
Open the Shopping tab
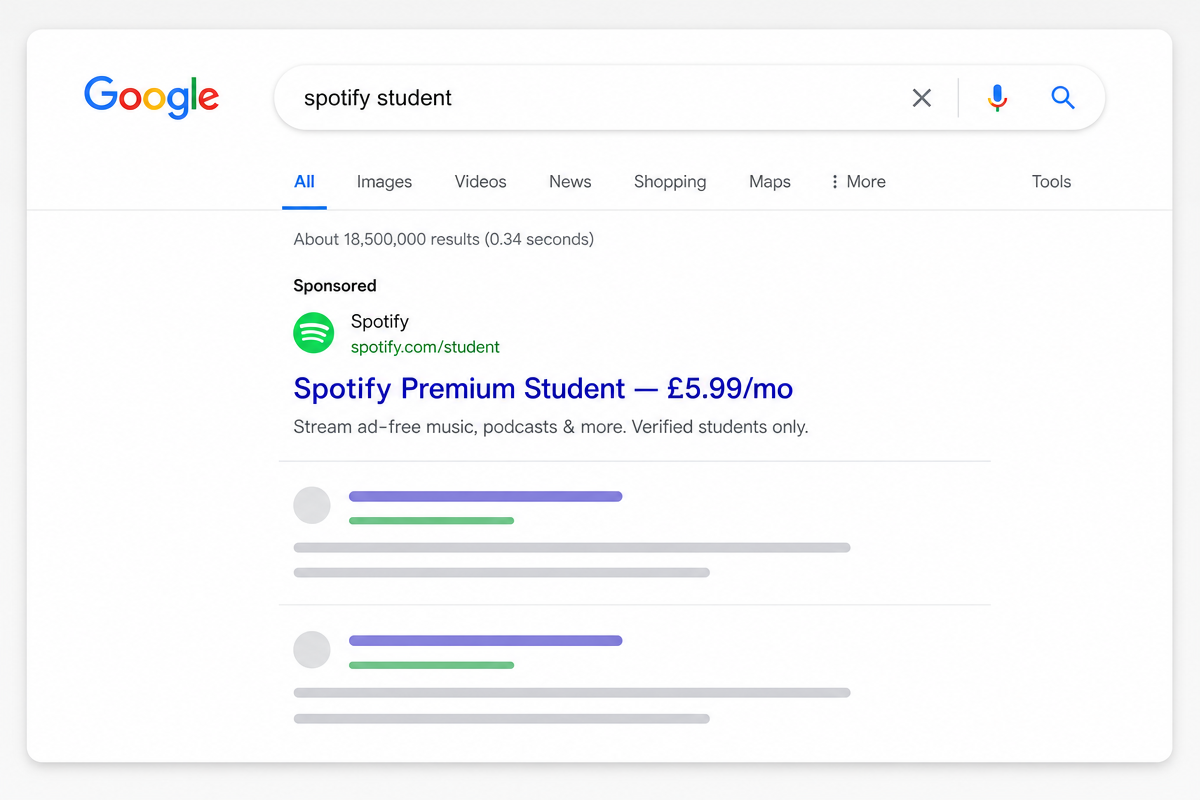pyautogui.click(x=670, y=182)
